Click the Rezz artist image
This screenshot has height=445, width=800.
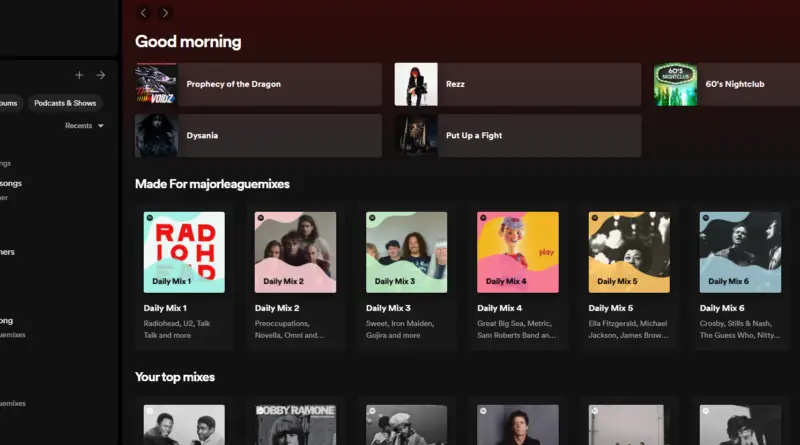(416, 84)
